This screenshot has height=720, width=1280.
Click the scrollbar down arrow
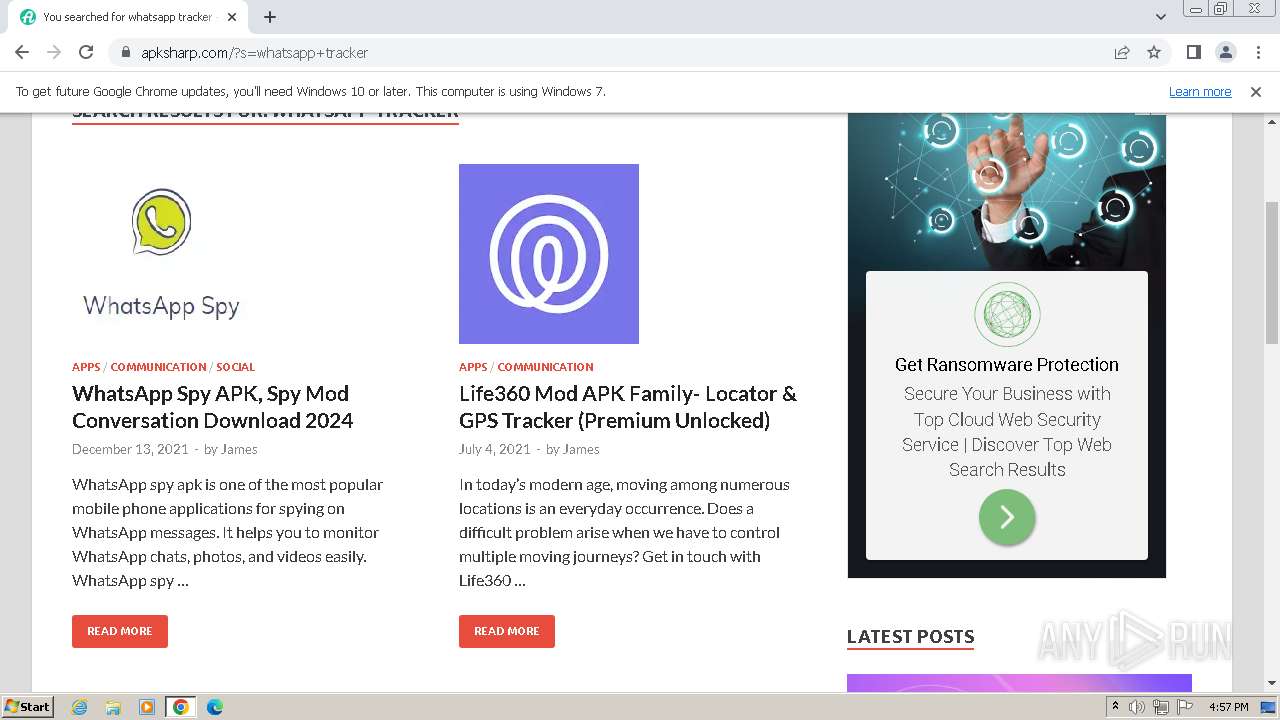point(1272,683)
